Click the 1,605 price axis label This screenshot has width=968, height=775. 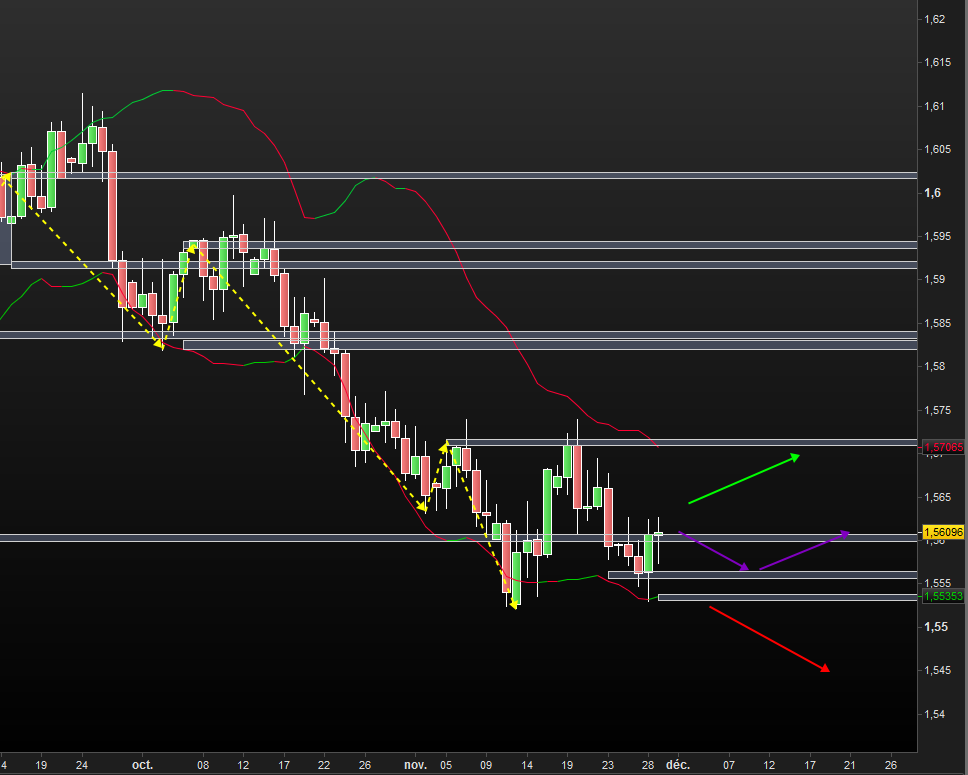click(937, 149)
